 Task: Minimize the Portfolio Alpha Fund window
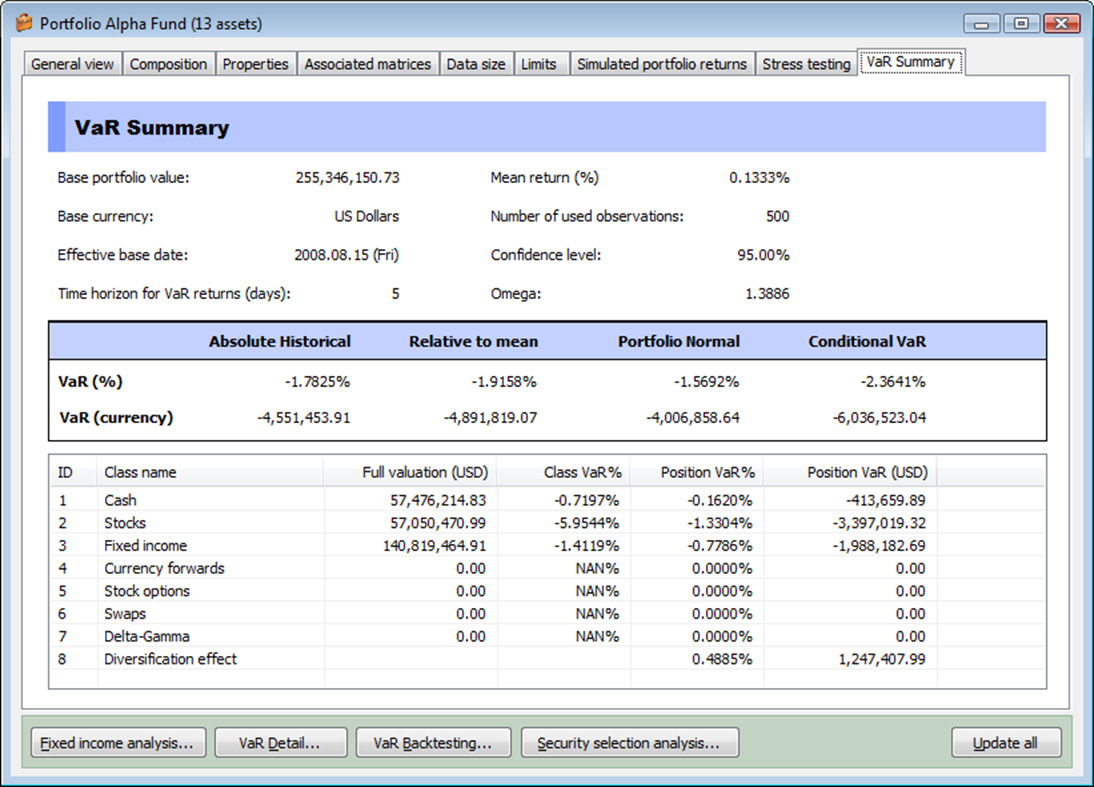[x=982, y=24]
